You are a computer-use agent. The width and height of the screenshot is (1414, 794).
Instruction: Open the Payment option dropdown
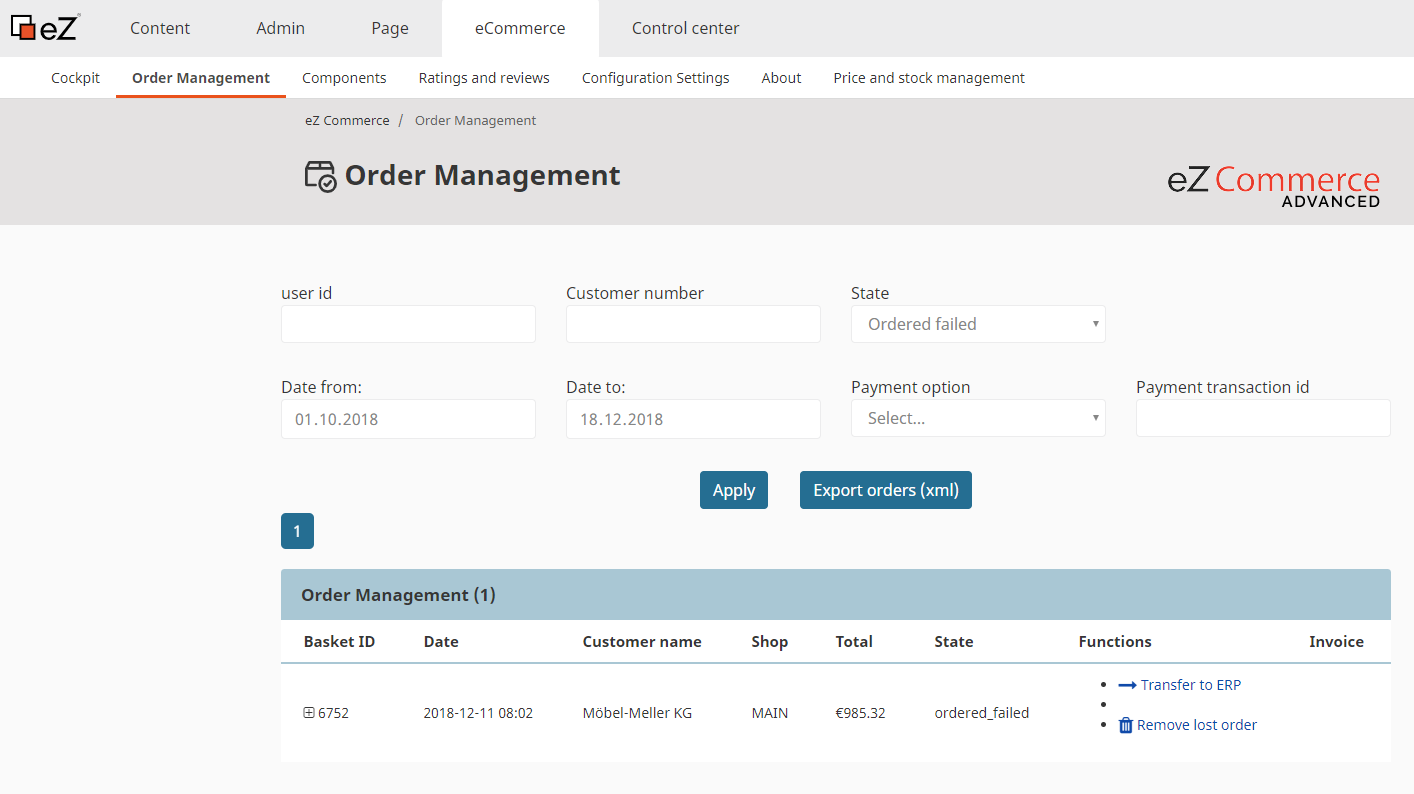pyautogui.click(x=978, y=418)
